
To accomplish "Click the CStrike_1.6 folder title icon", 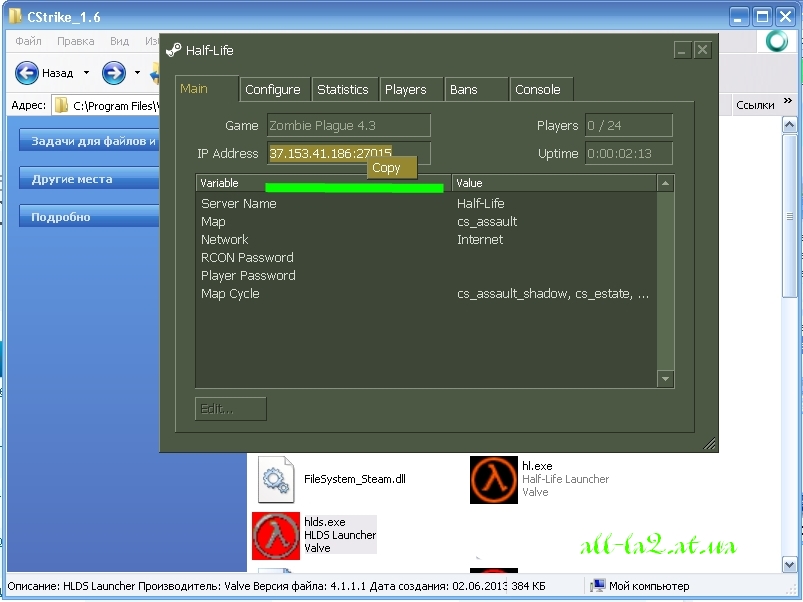I will [15, 16].
